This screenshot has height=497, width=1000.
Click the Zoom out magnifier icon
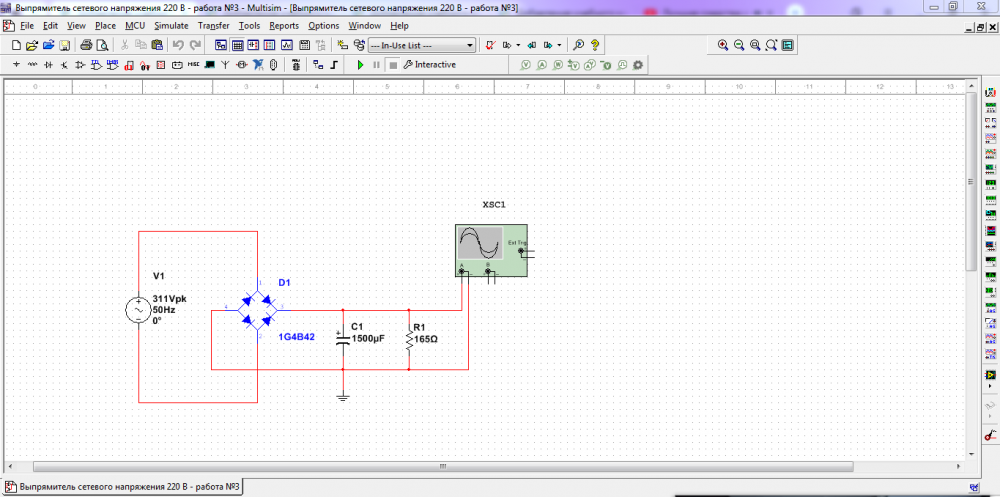(739, 45)
